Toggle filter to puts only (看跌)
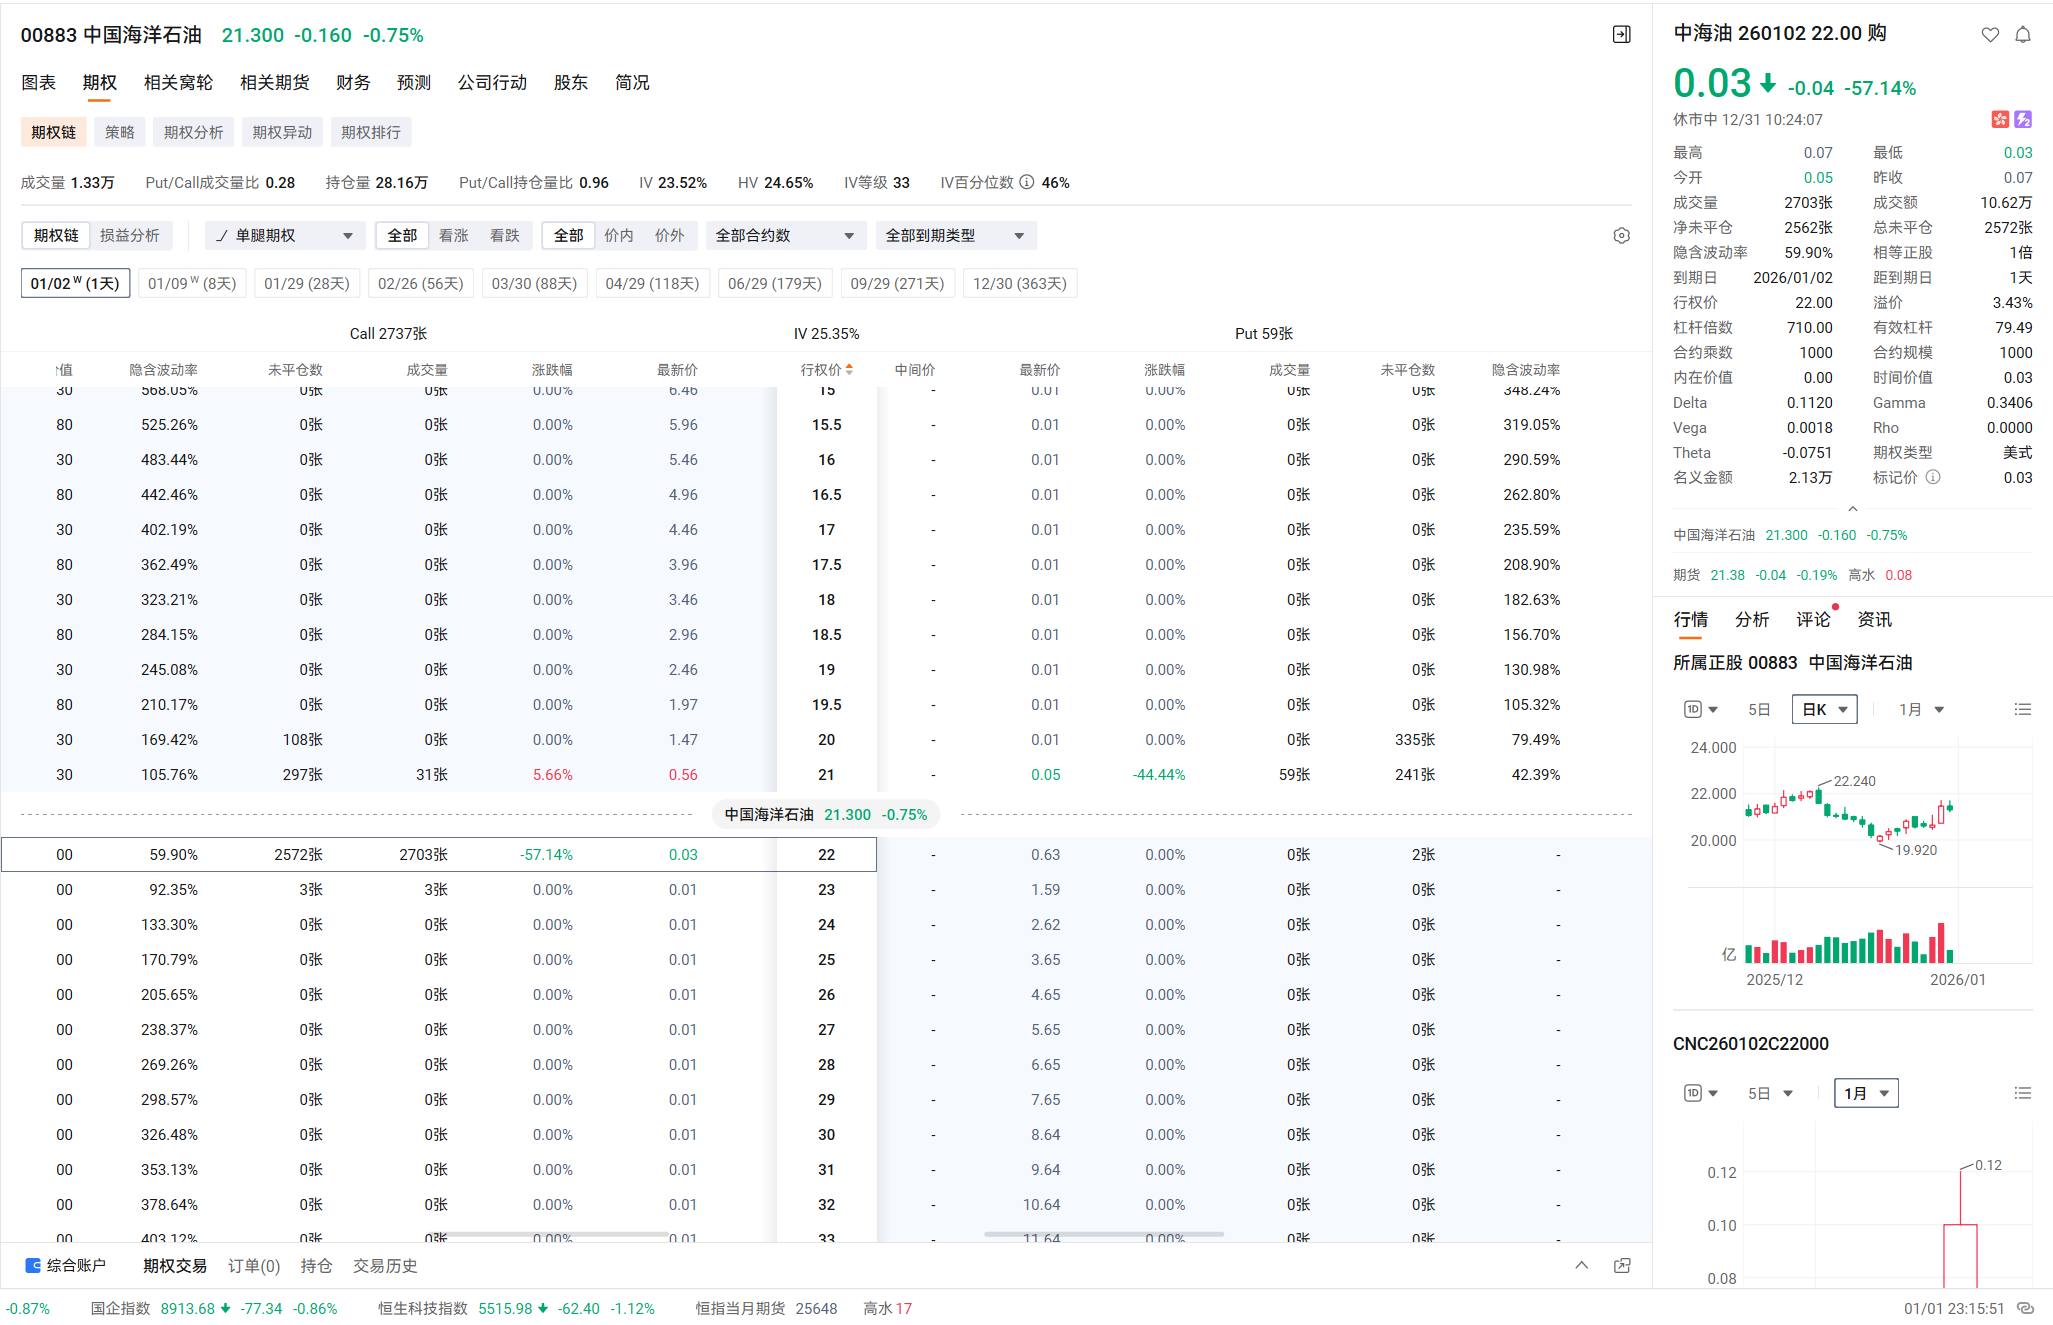This screenshot has width=2053, height=1325. pos(505,236)
